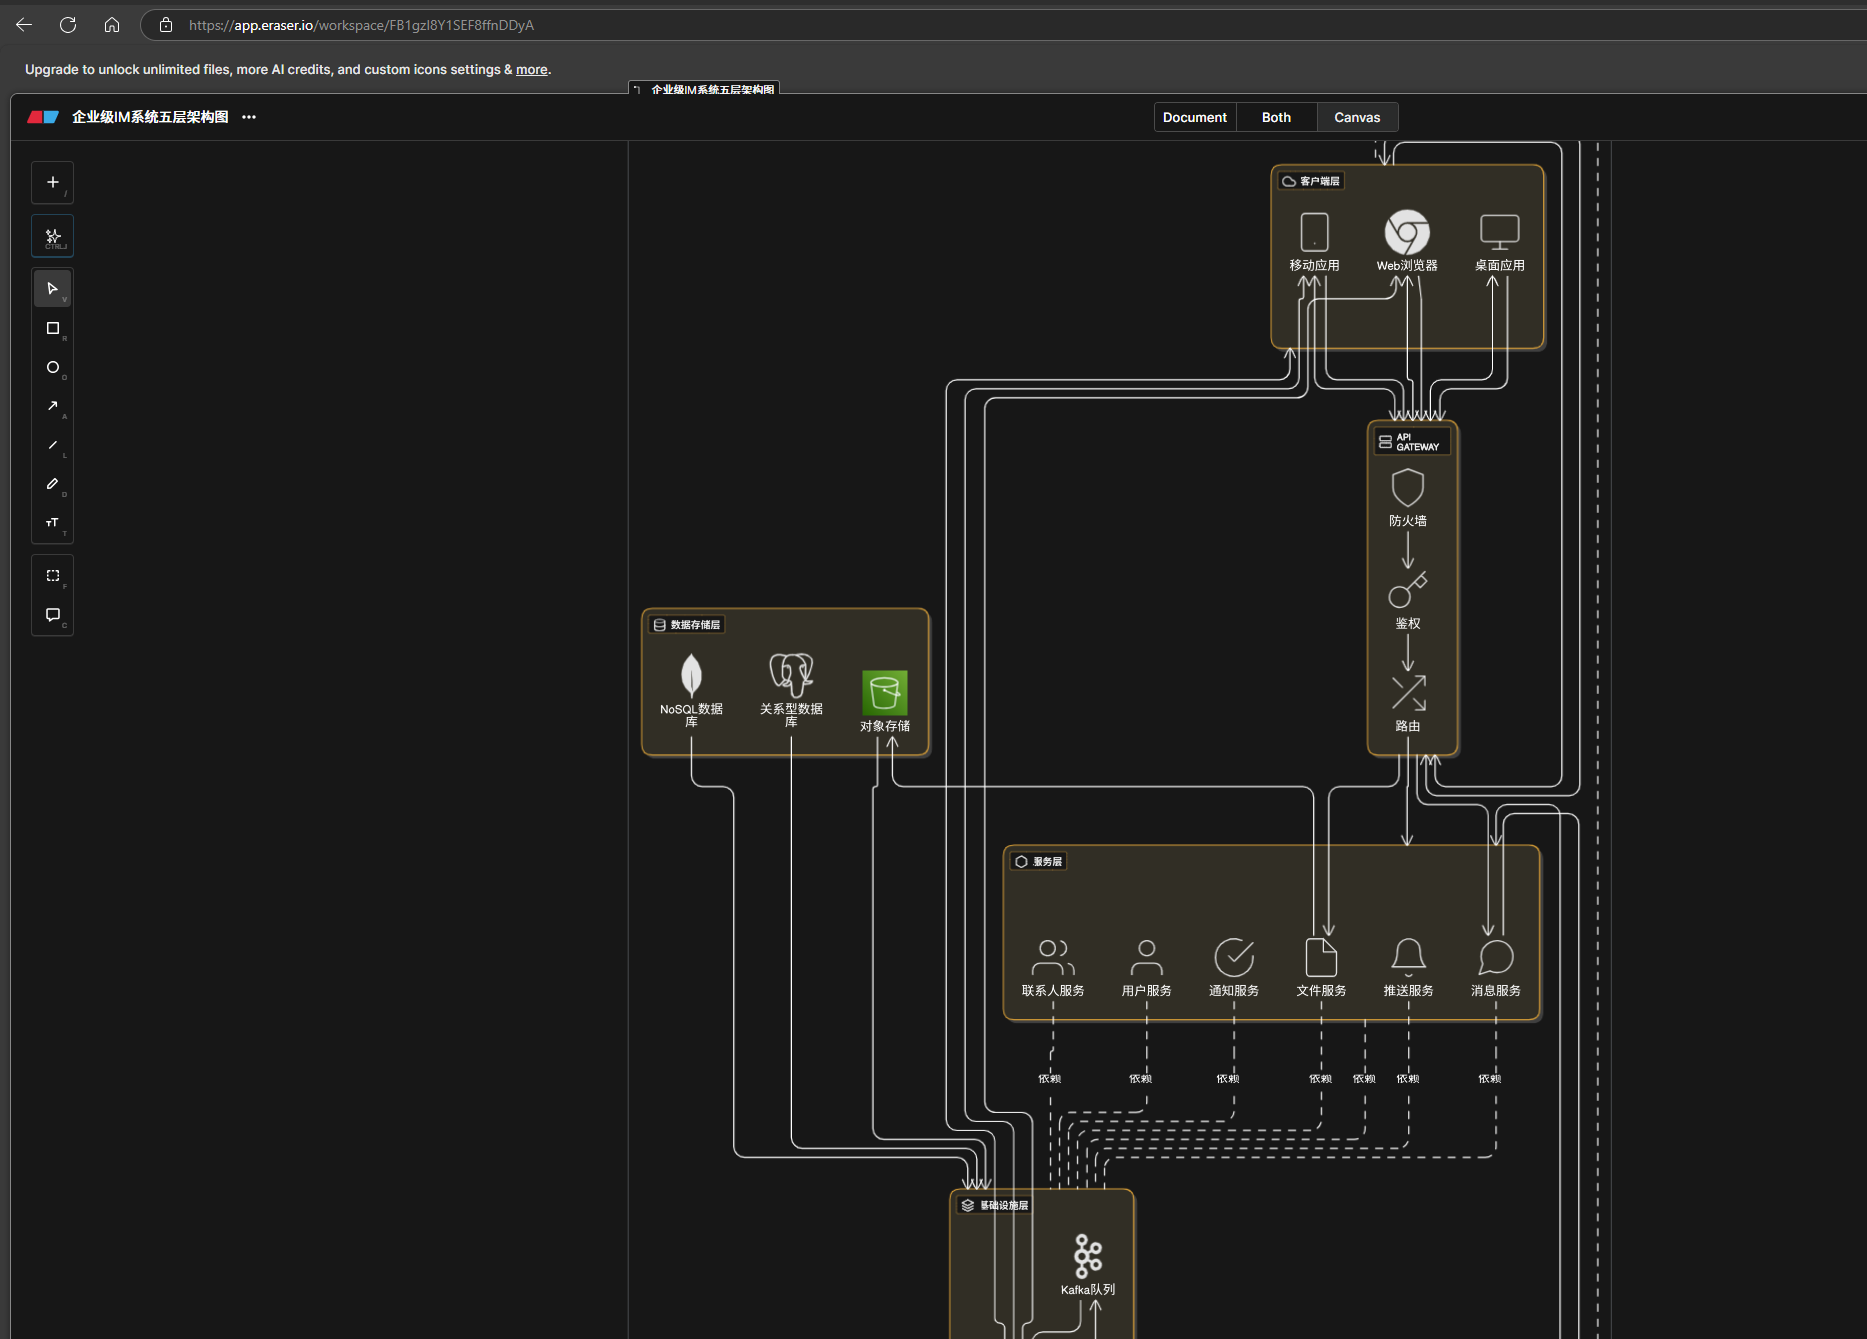The height and width of the screenshot is (1339, 1867).
Task: Select the Kafka队列 node icon
Action: [1088, 1257]
